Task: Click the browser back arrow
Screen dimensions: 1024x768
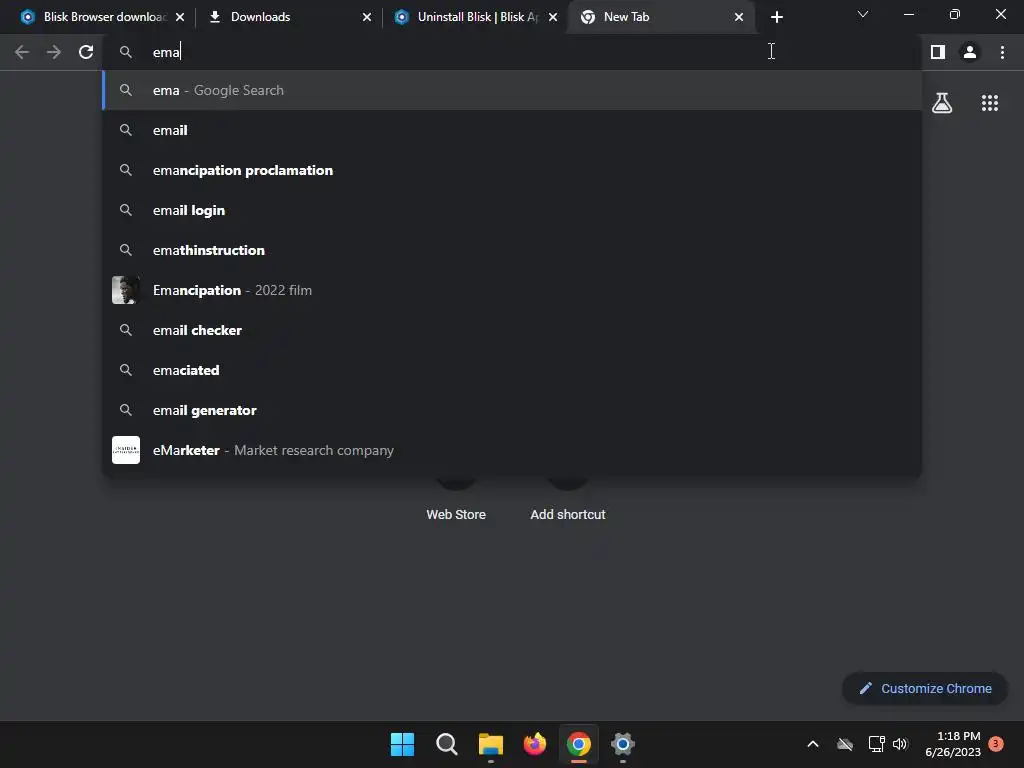Action: tap(22, 52)
